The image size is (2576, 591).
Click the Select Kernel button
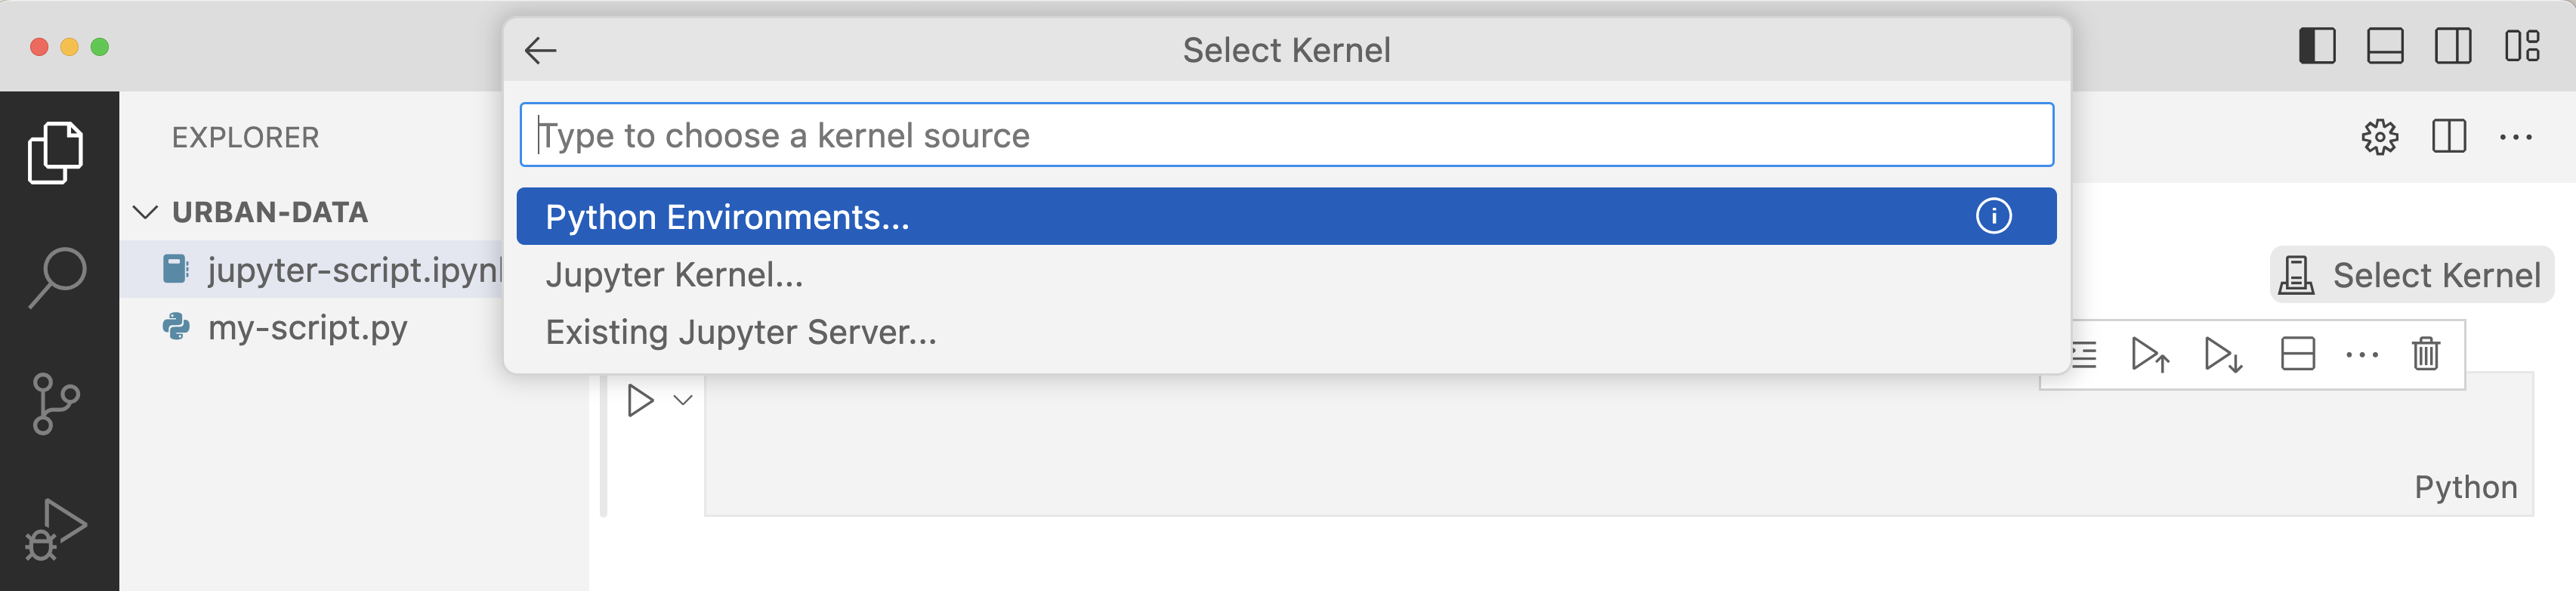[2411, 274]
